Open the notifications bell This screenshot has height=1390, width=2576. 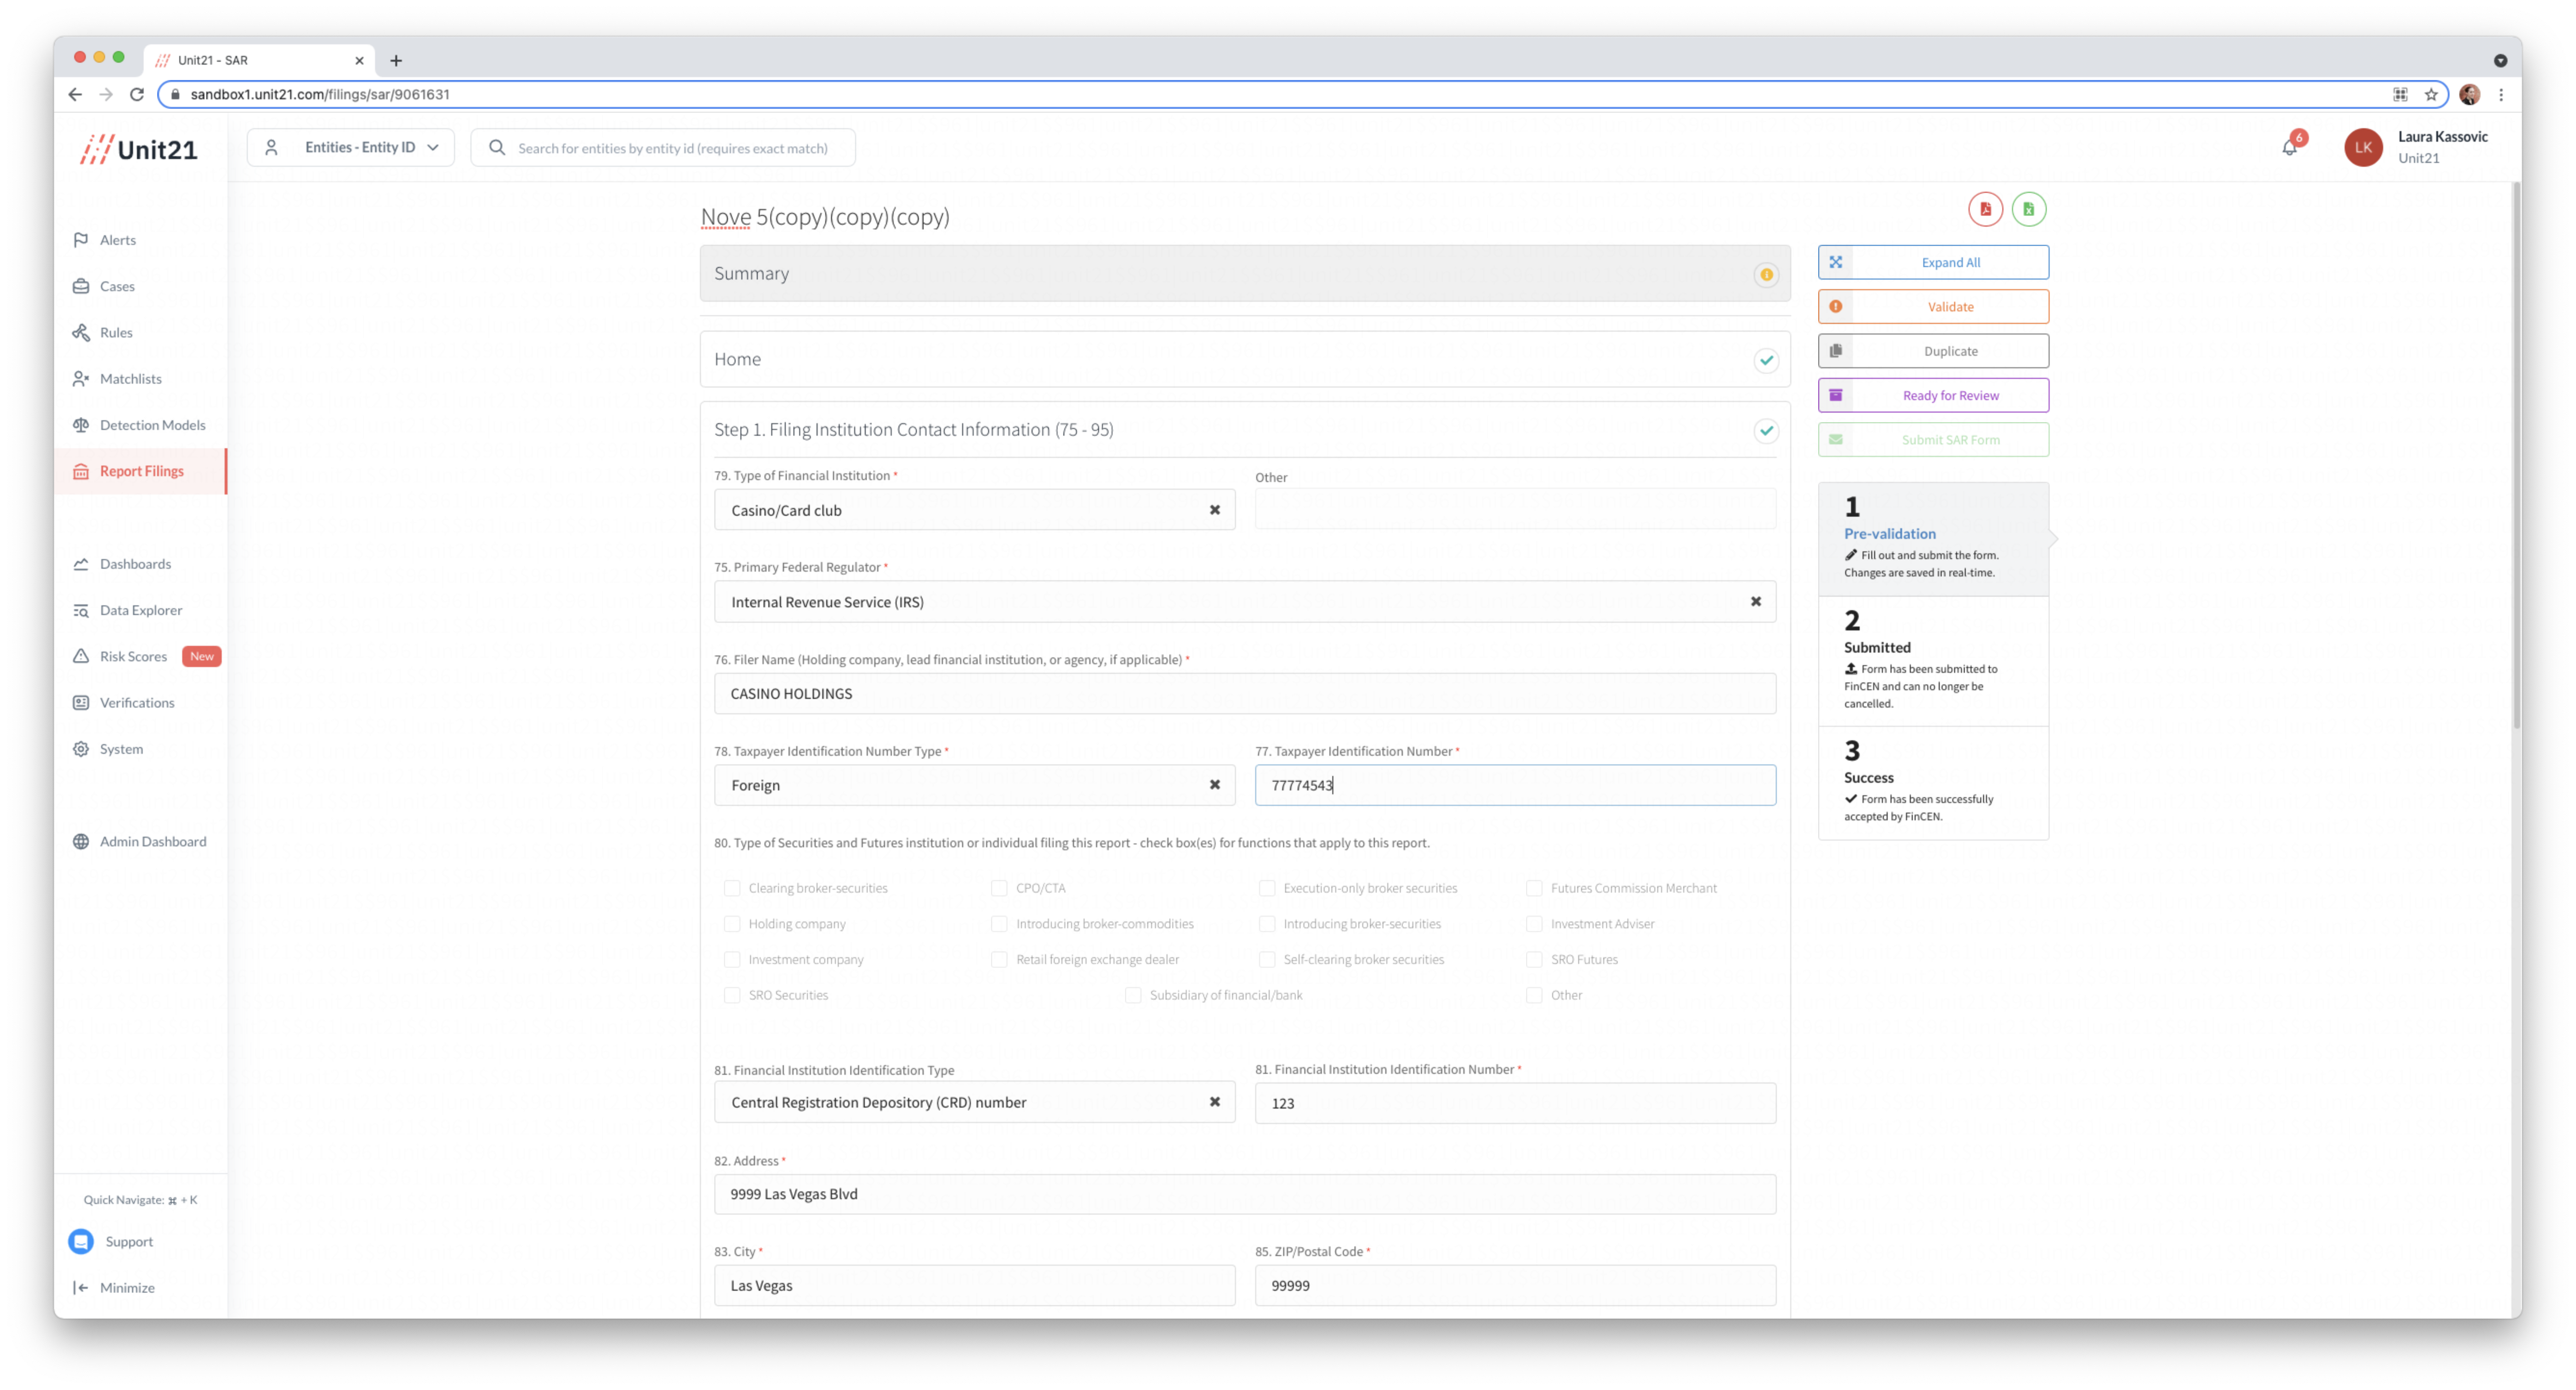[x=2289, y=148]
